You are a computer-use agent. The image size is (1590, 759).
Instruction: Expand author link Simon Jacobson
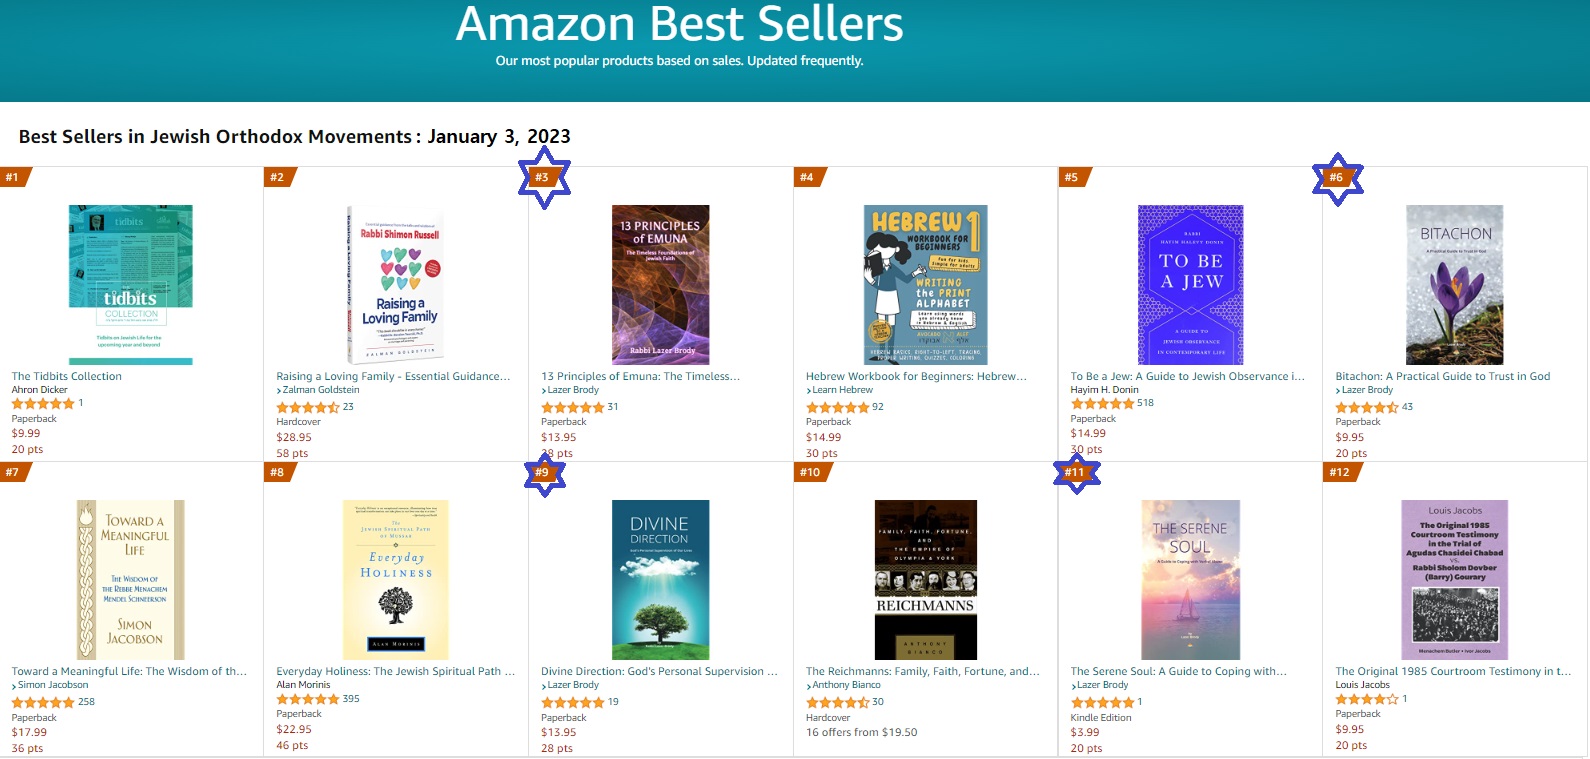coord(52,685)
